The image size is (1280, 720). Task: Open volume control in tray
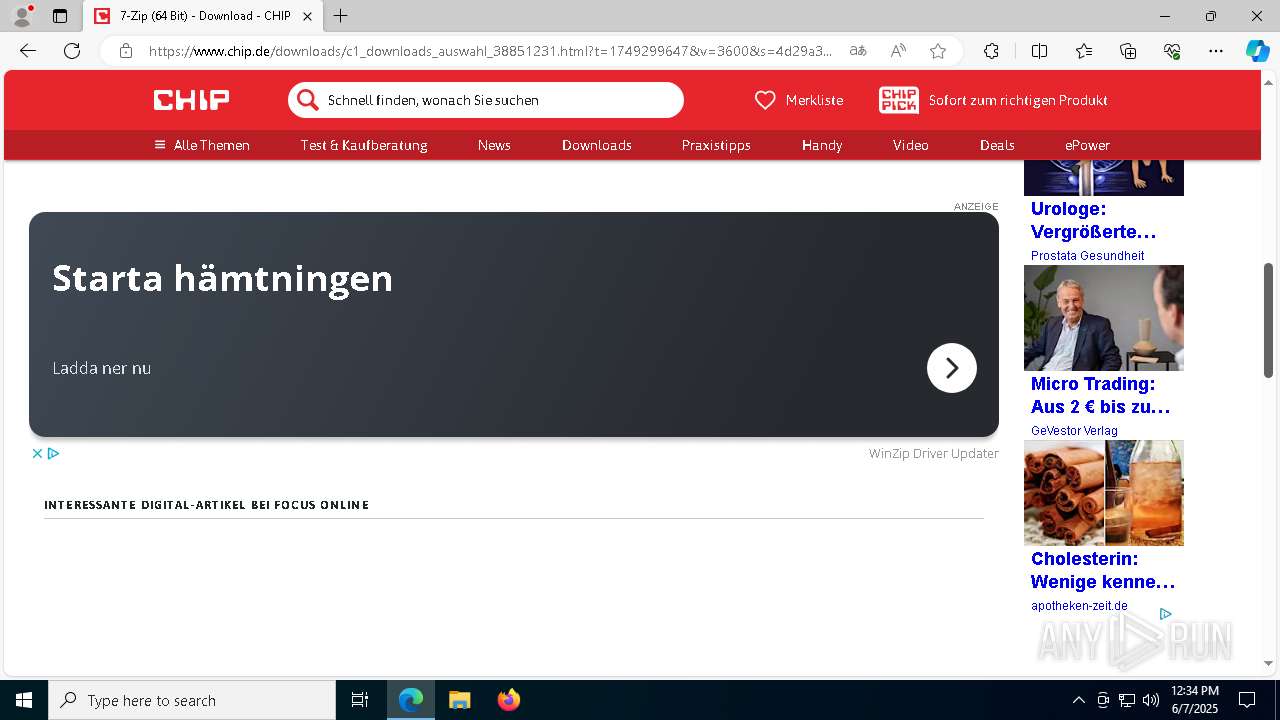point(1151,700)
